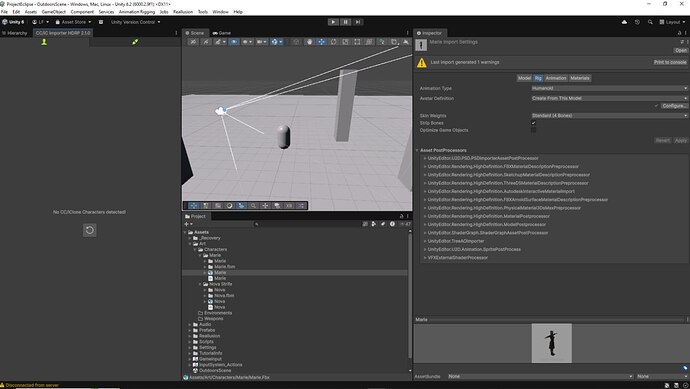Switch to the Game tab
Image resolution: width=690 pixels, height=389 pixels.
pos(222,33)
